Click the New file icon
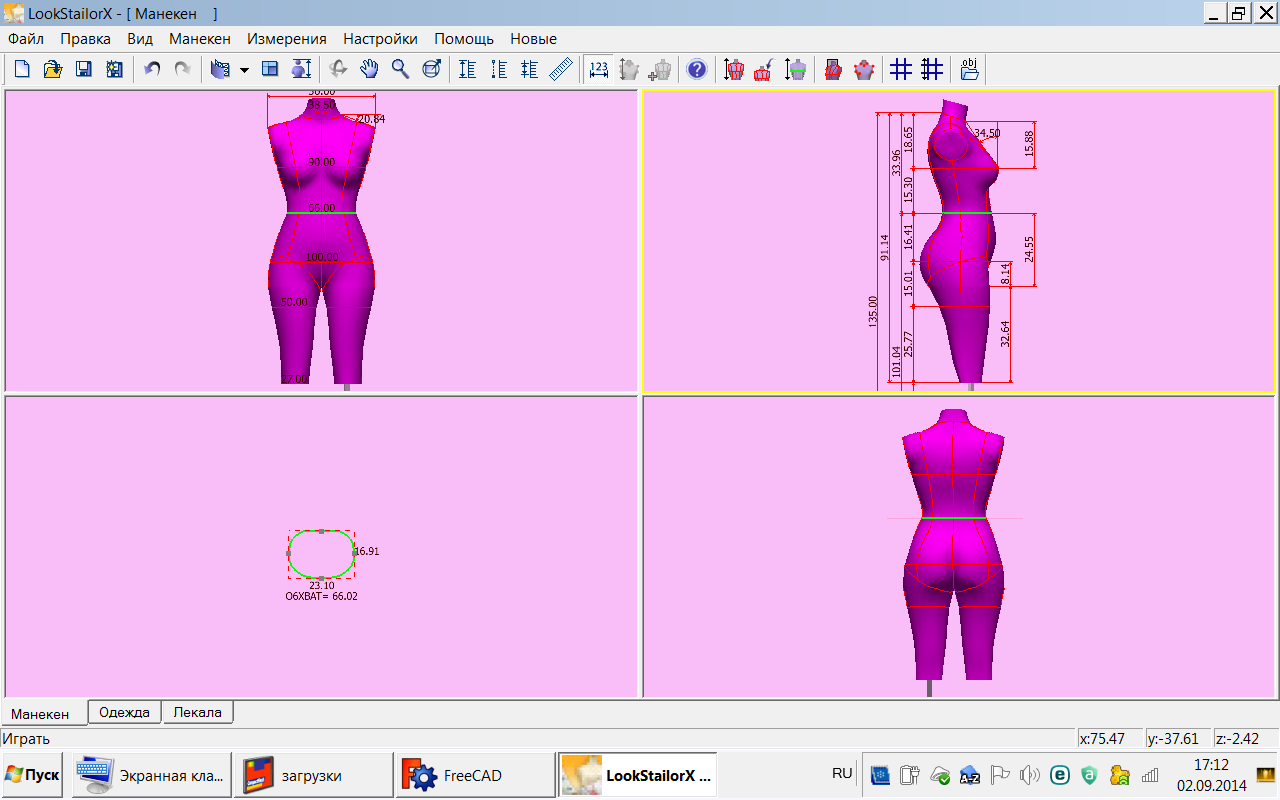Image resolution: width=1280 pixels, height=800 pixels. [22, 69]
